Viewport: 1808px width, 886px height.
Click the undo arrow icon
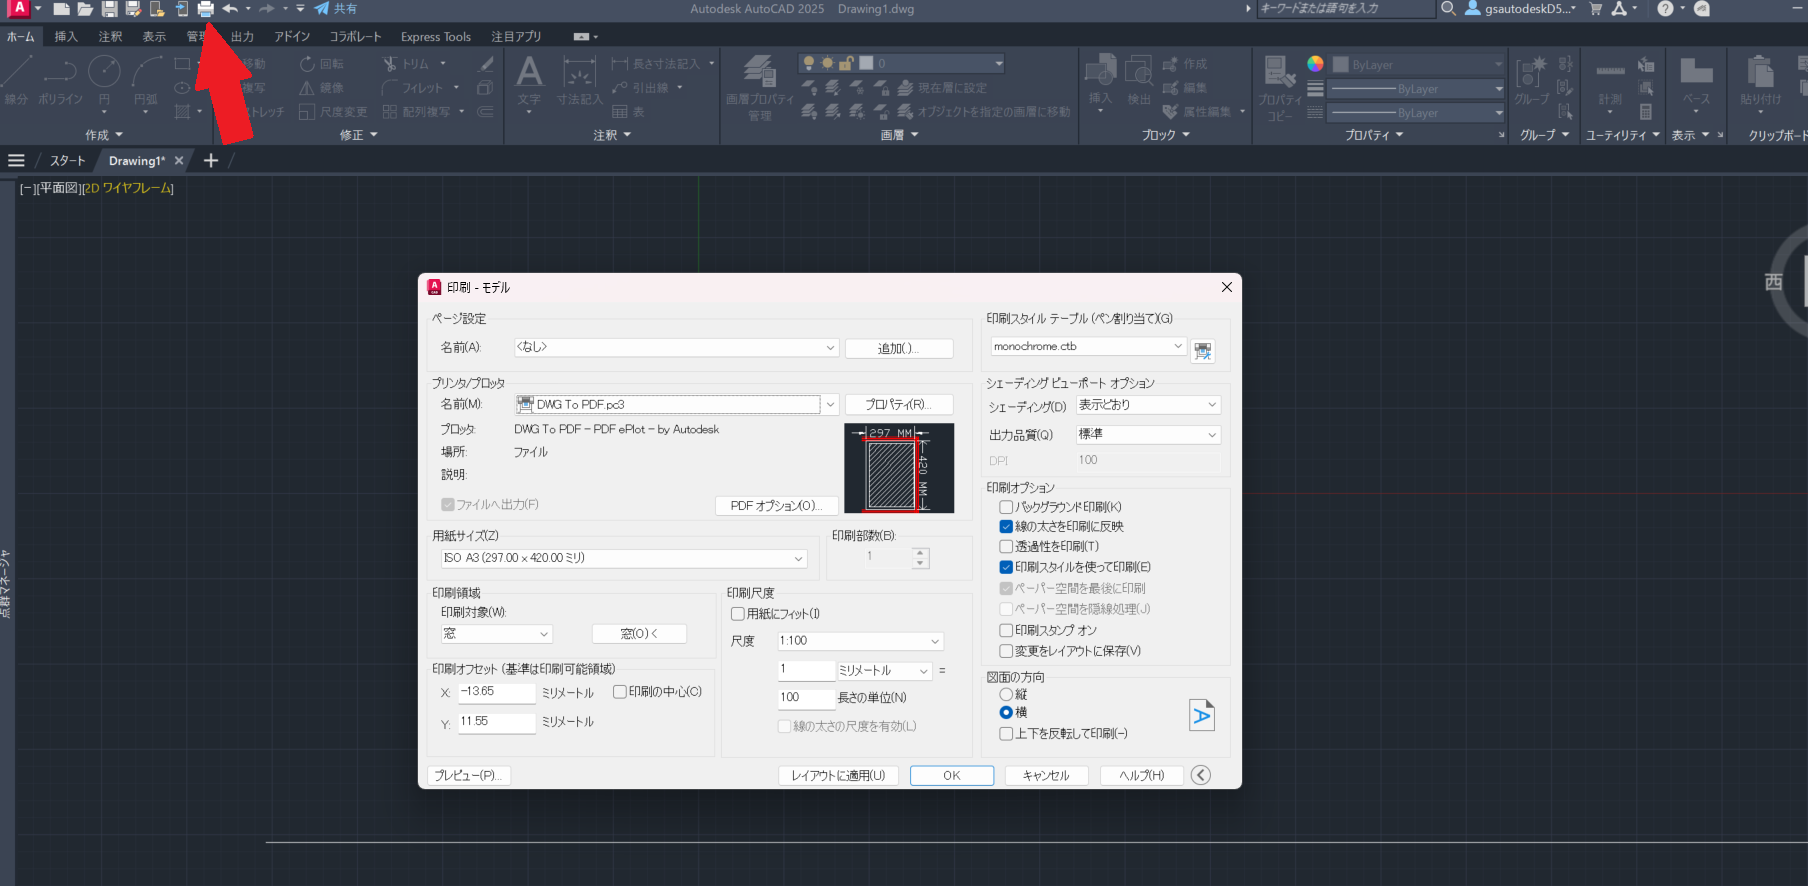230,9
